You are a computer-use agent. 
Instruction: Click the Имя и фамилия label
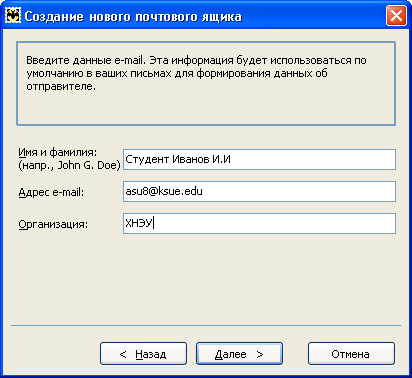coord(58,152)
